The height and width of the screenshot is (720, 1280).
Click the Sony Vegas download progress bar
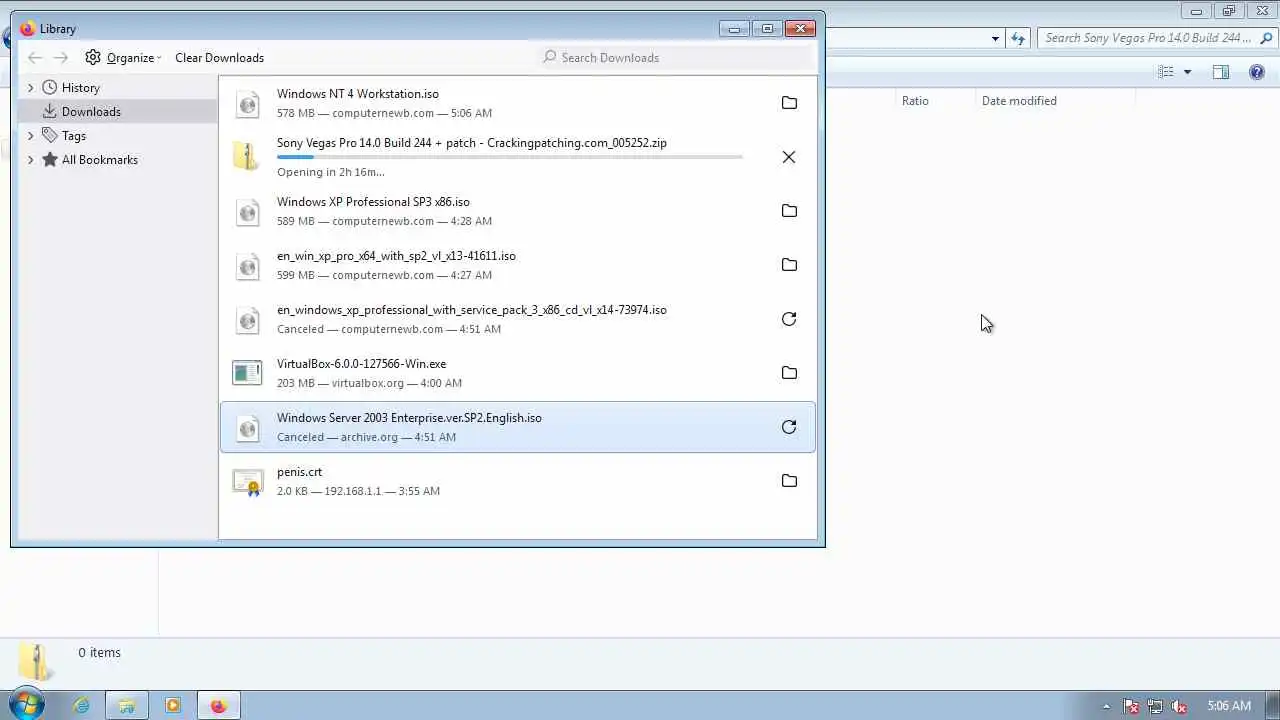click(x=510, y=157)
